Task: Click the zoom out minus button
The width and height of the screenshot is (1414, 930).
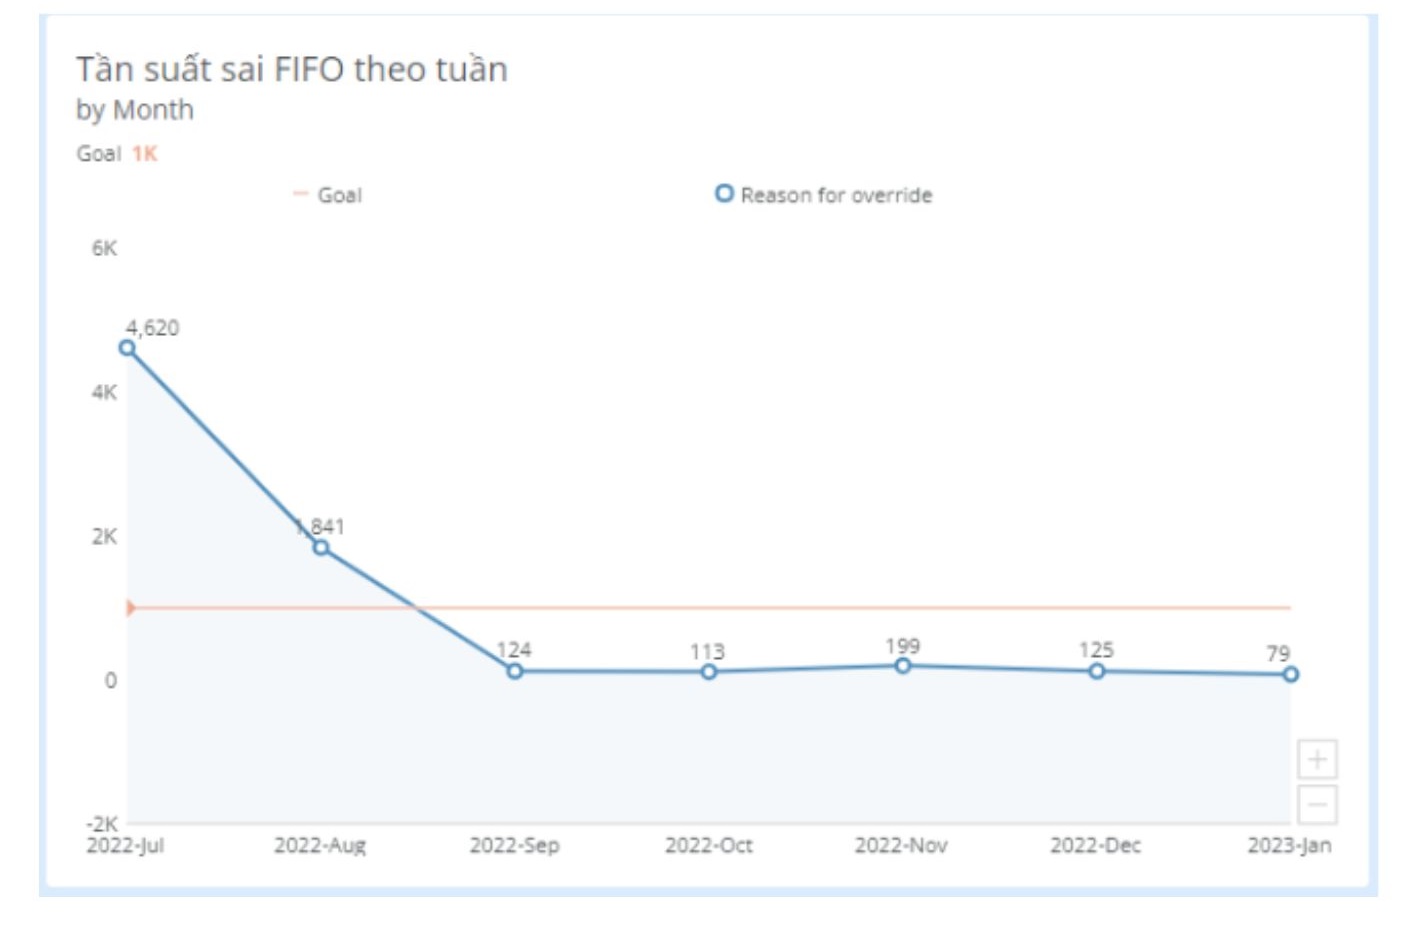Action: [x=1317, y=805]
